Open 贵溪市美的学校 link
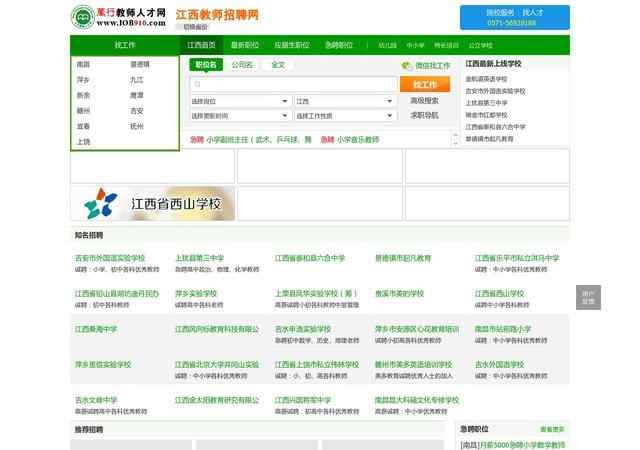The width and height of the screenshot is (640, 450). (399, 294)
